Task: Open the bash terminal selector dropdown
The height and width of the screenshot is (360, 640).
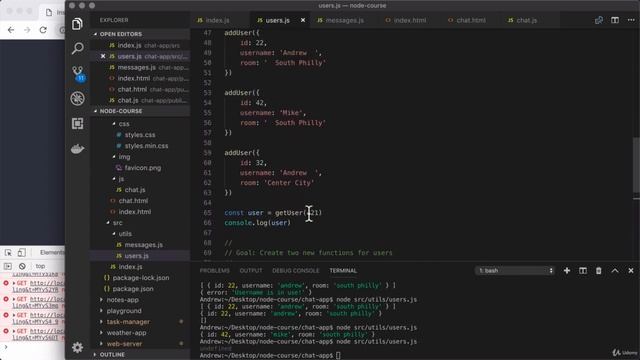Action: click(x=515, y=271)
